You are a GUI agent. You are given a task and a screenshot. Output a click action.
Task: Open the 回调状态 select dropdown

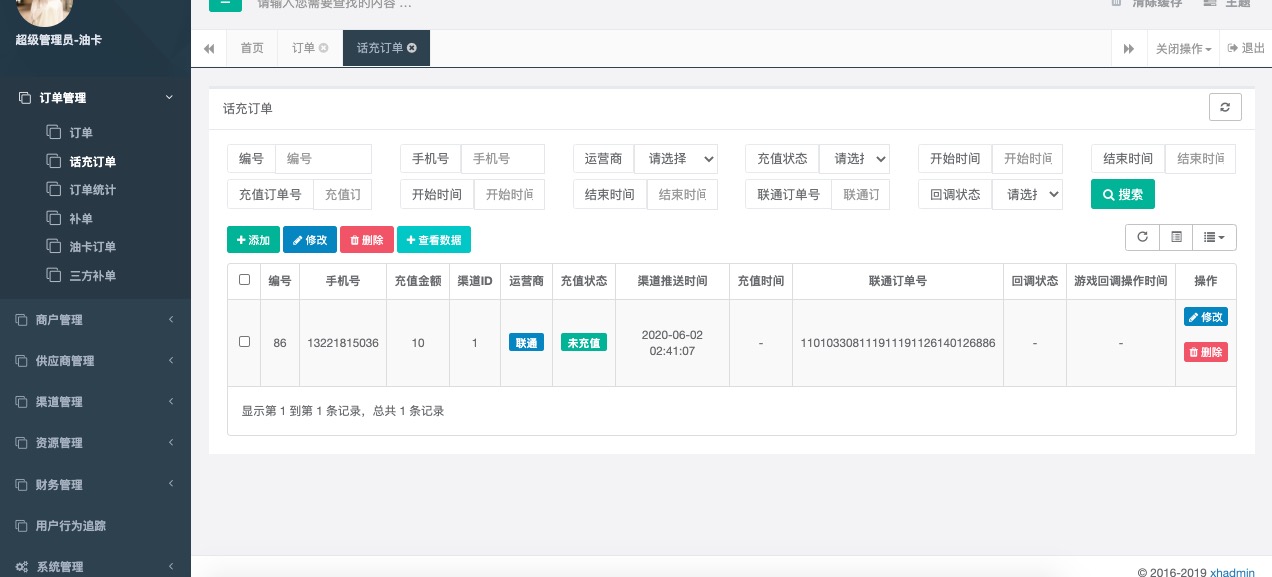pyautogui.click(x=1026, y=195)
